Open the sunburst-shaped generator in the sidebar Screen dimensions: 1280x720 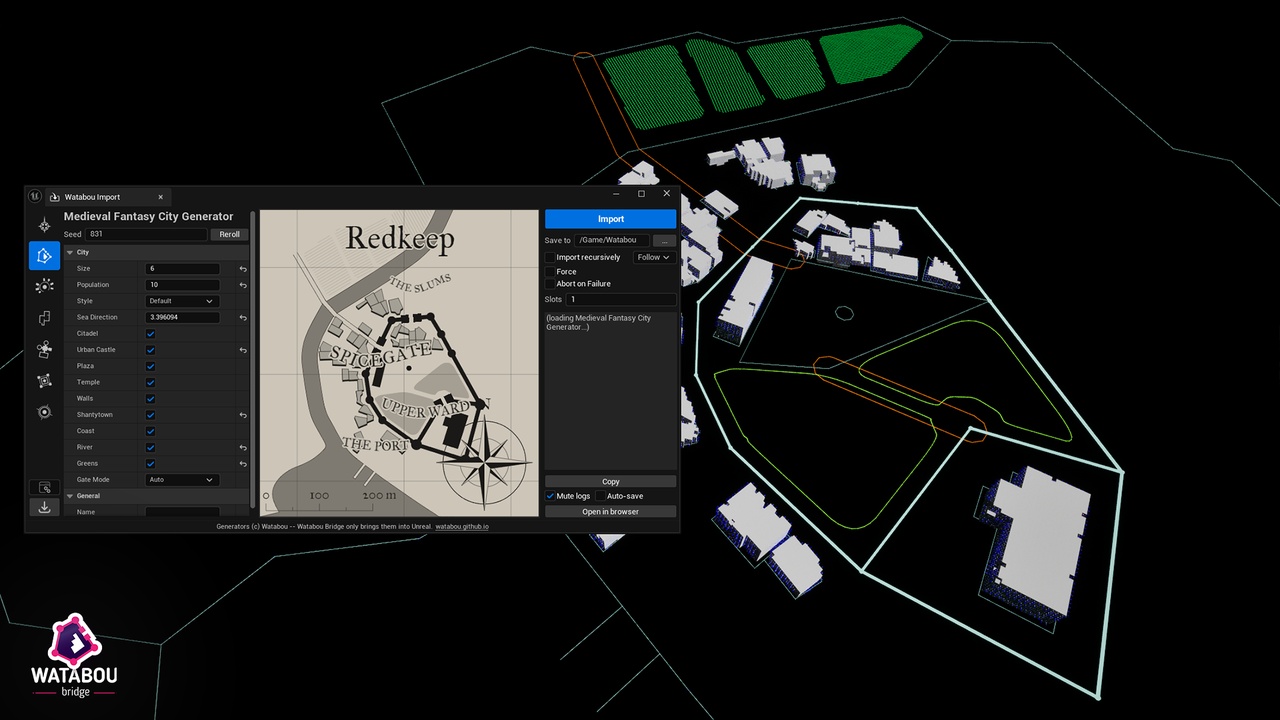(x=44, y=287)
